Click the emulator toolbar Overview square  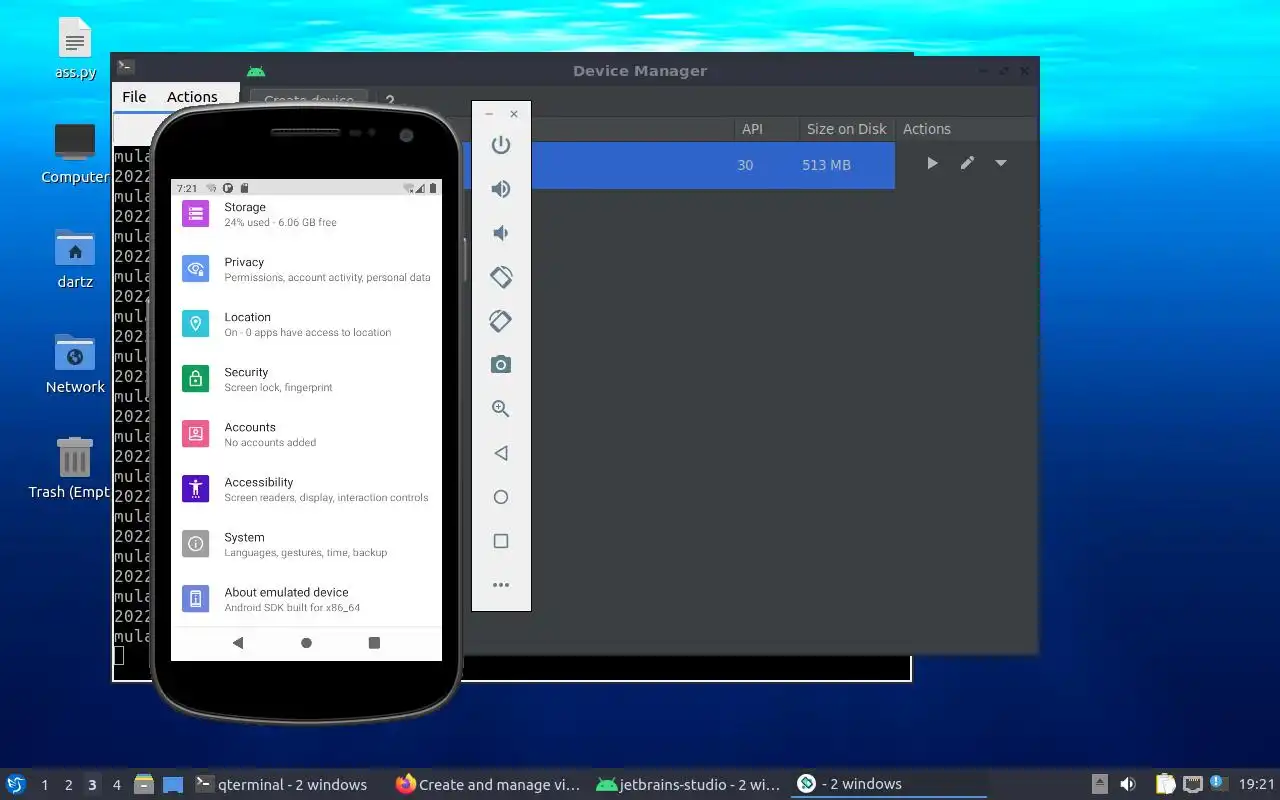tap(501, 541)
